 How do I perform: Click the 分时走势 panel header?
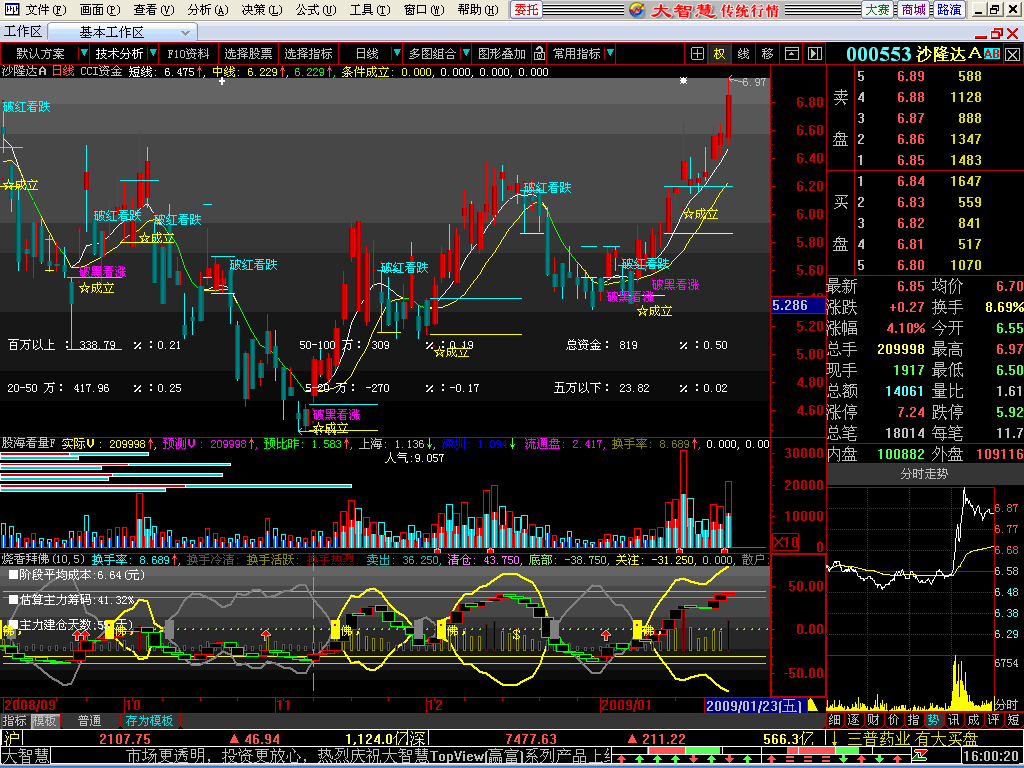point(923,474)
